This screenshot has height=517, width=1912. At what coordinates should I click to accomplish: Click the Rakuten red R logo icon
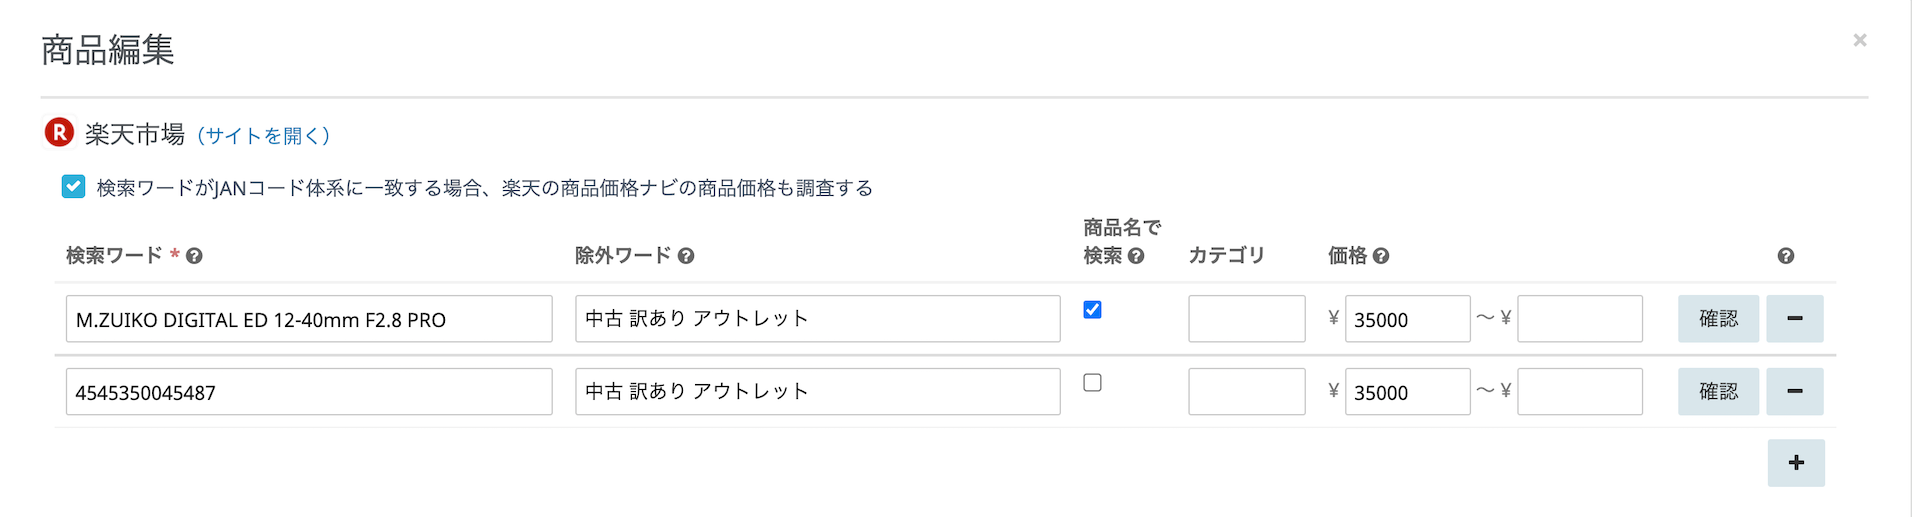(59, 132)
